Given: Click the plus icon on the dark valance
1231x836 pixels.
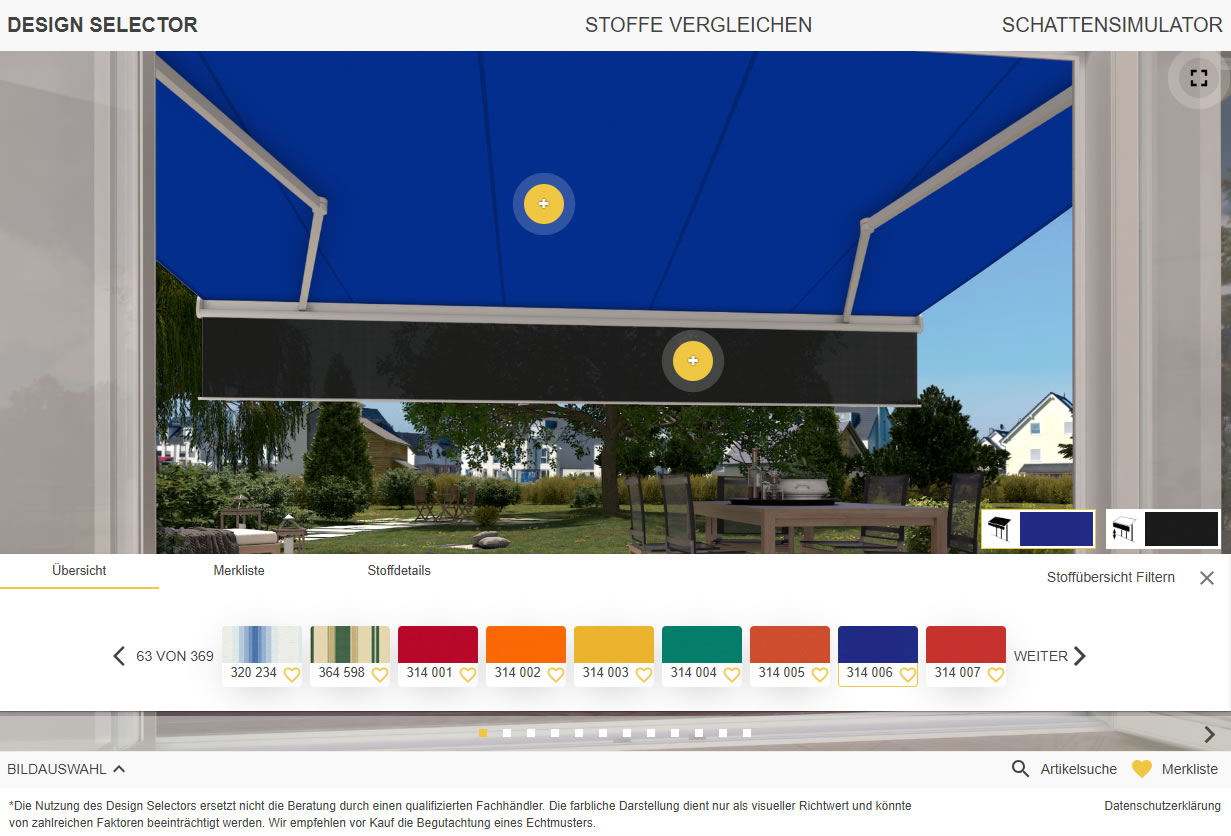Looking at the screenshot, I should [692, 359].
